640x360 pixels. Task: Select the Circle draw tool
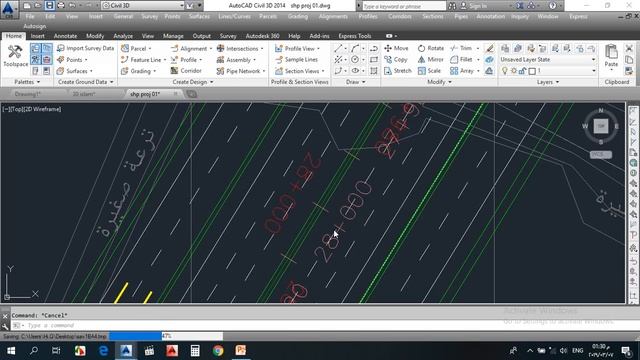(355, 60)
